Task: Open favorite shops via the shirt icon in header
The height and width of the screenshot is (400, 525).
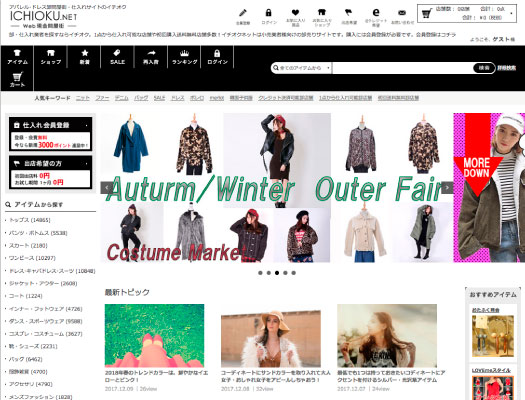Action: [322, 13]
